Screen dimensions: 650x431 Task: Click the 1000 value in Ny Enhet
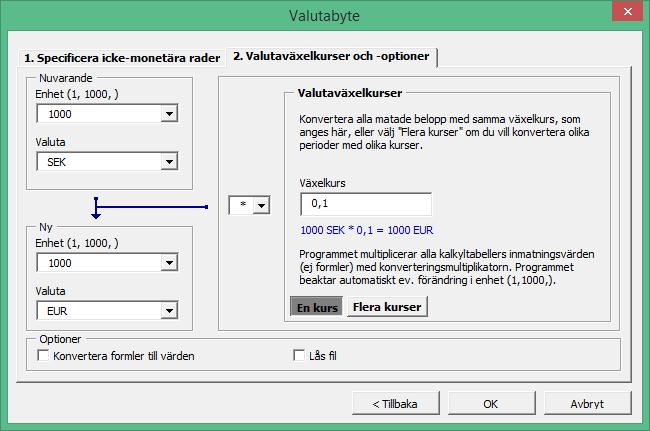60,263
